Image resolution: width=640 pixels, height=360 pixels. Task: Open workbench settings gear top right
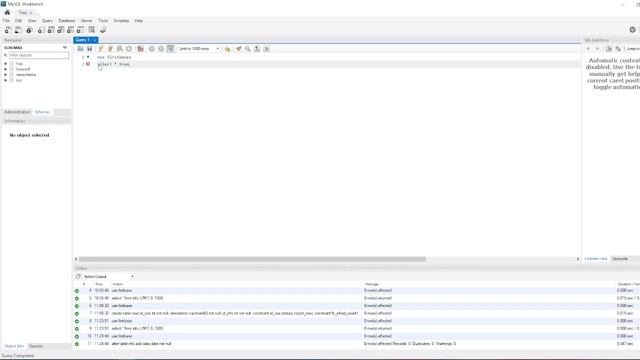tap(632, 30)
